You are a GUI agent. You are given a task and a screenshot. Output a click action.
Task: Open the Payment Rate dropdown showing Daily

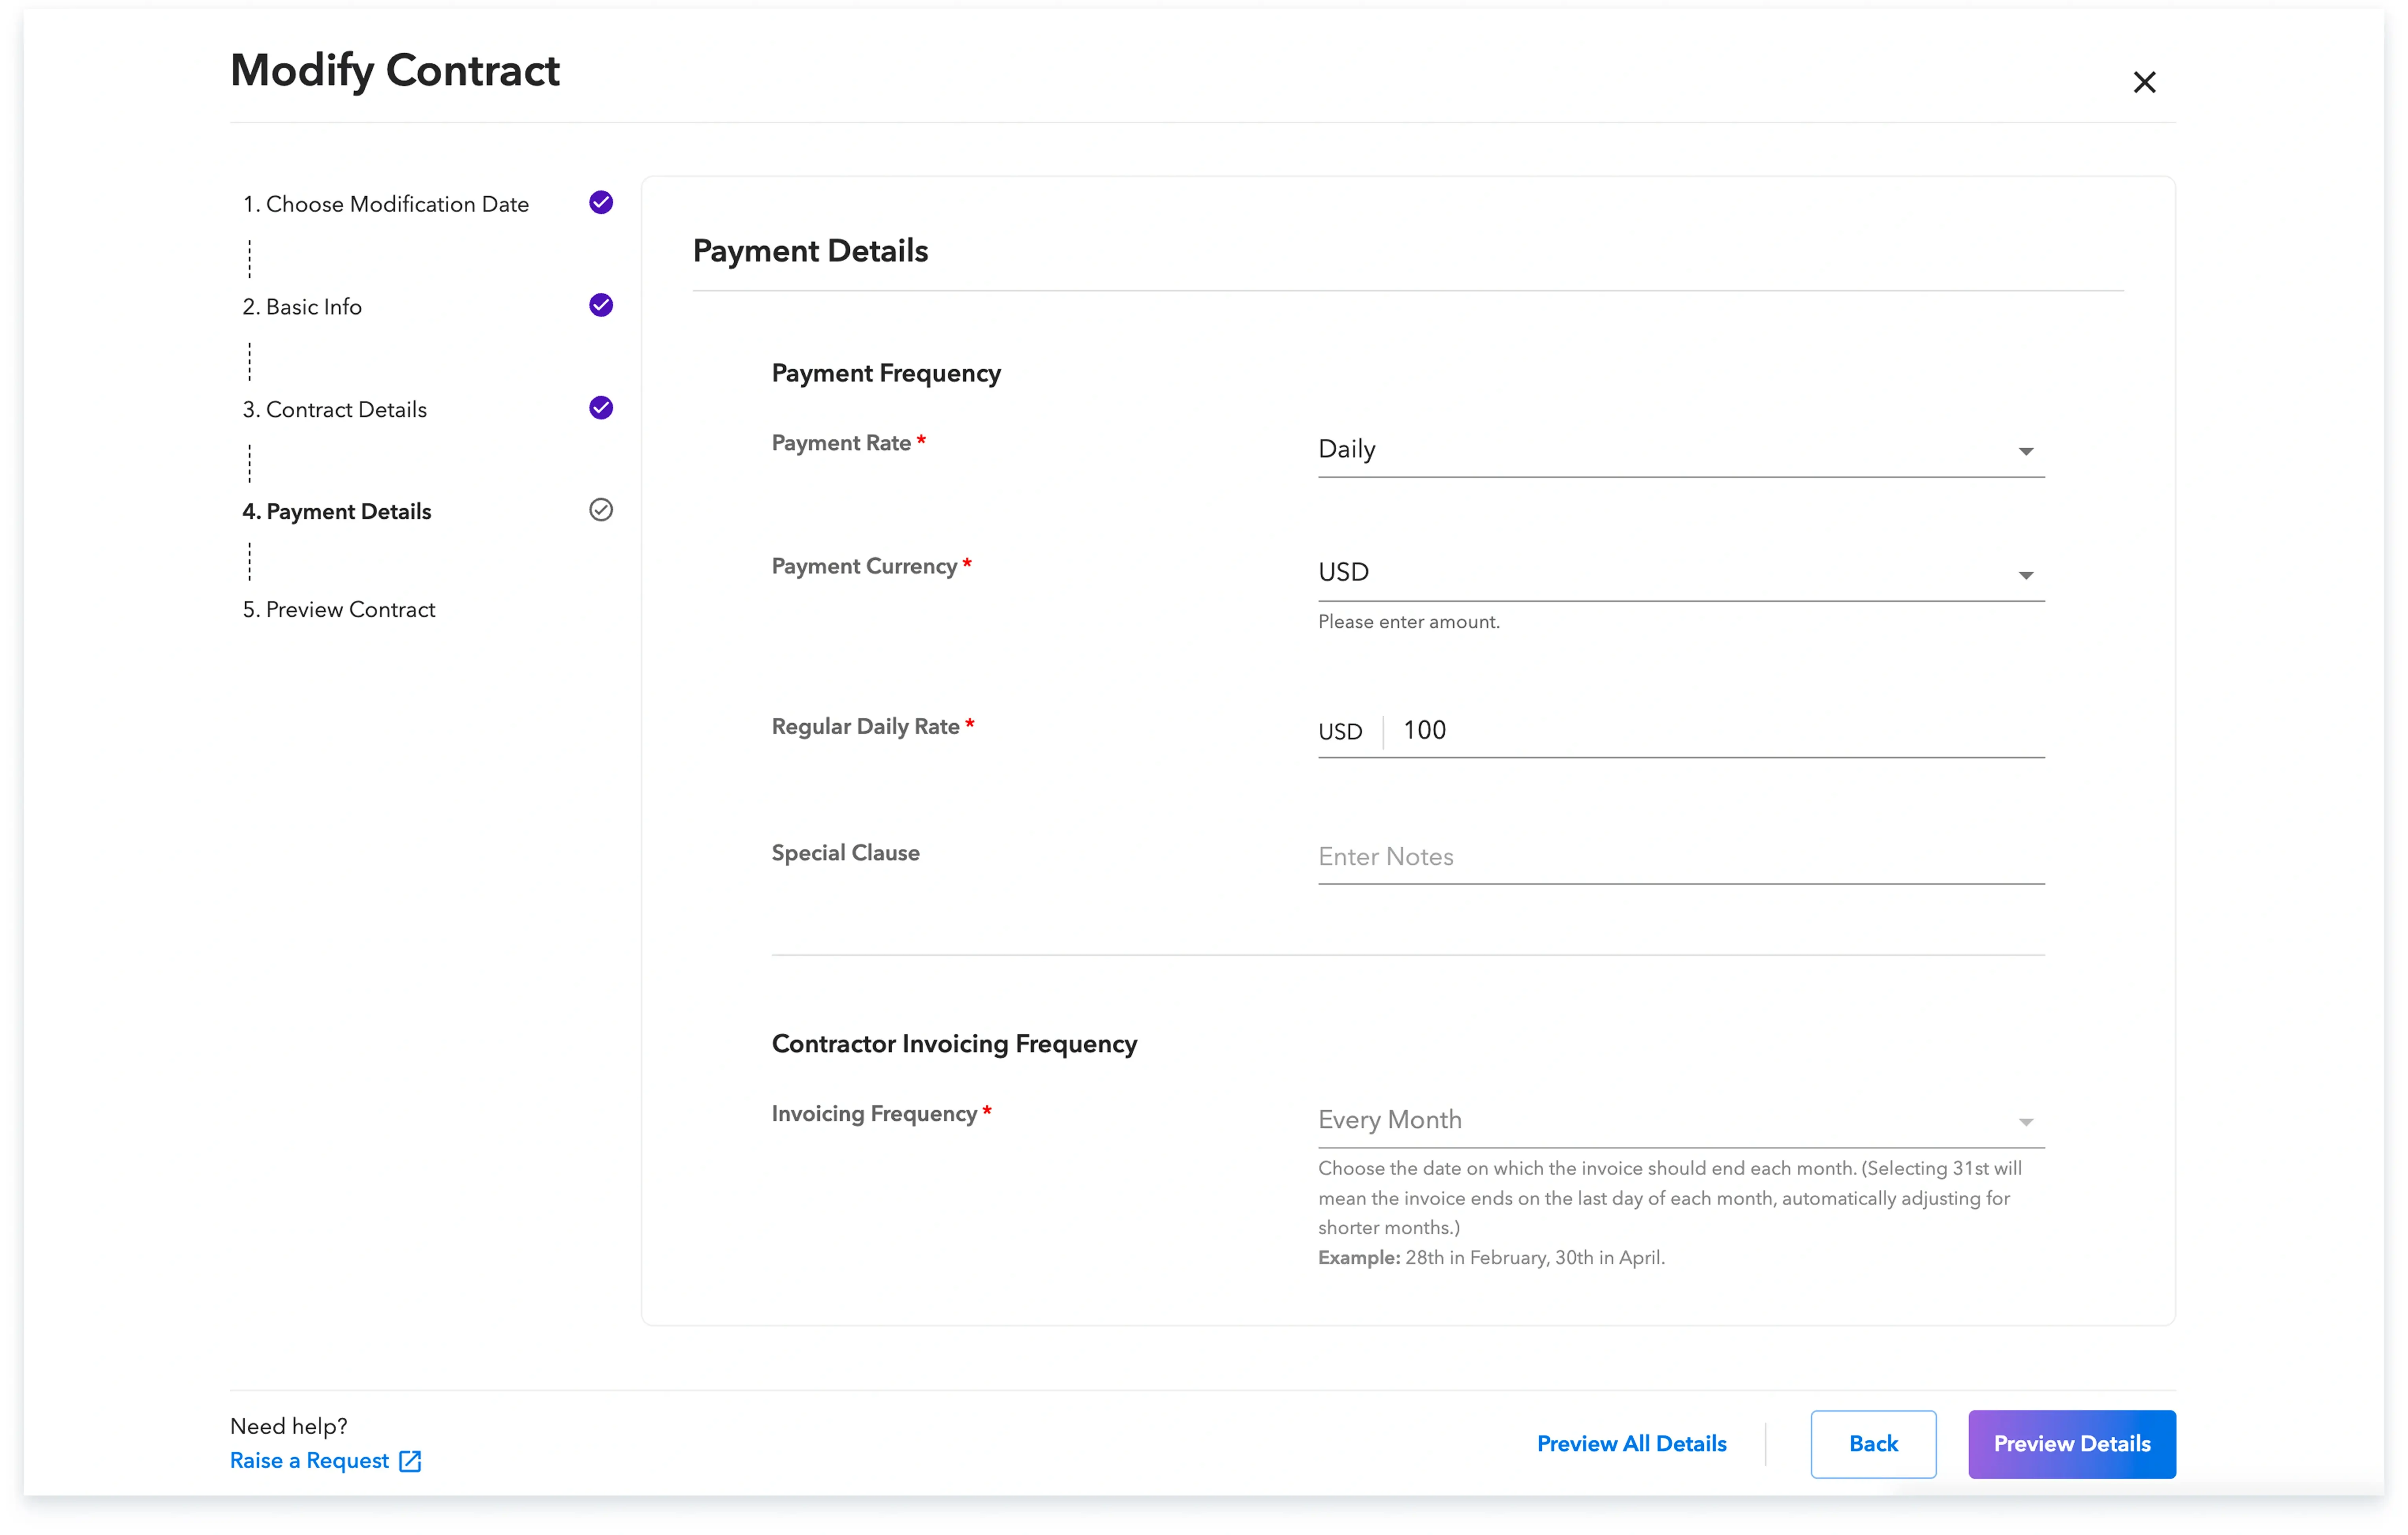(x=1680, y=449)
